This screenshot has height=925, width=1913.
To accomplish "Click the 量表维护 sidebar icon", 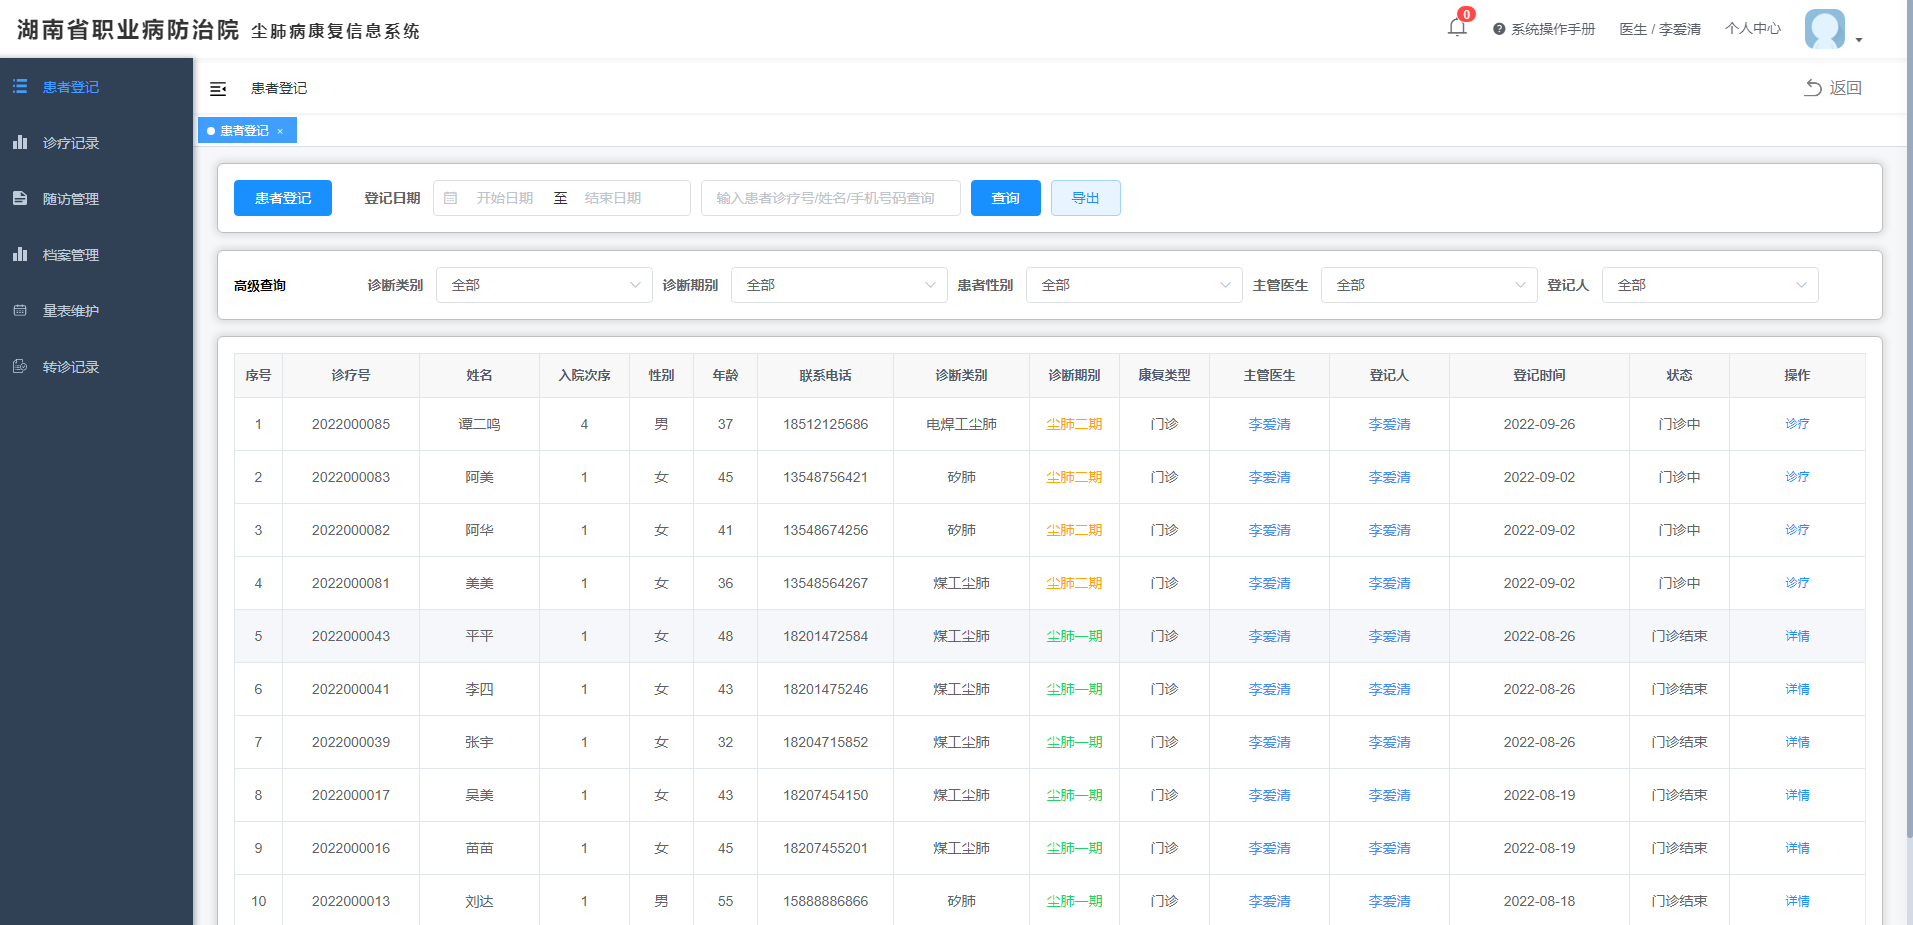I will tap(20, 311).
